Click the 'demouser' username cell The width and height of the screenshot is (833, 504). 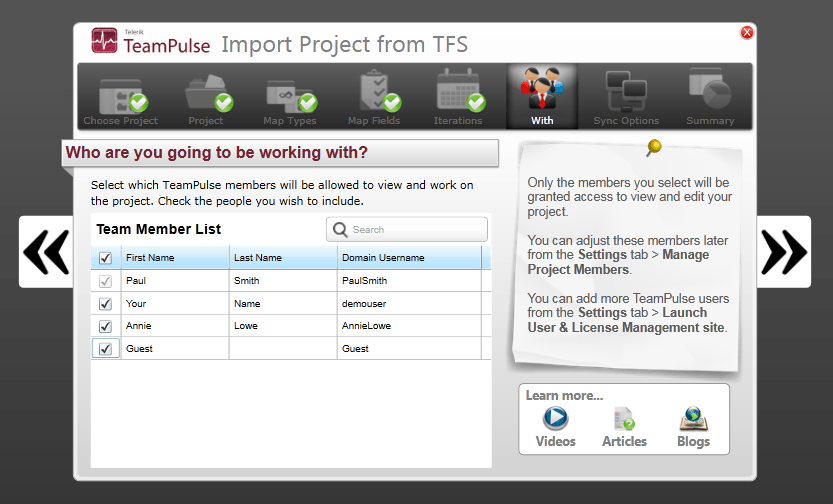point(409,303)
